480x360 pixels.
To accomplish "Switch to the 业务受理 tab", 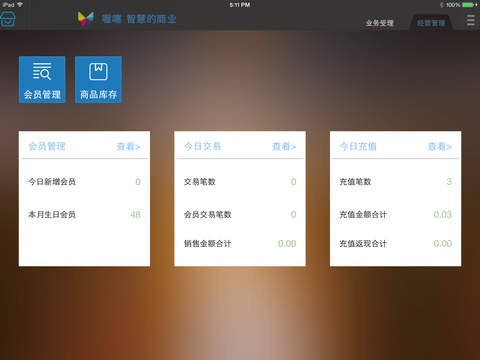I will (x=380, y=23).
